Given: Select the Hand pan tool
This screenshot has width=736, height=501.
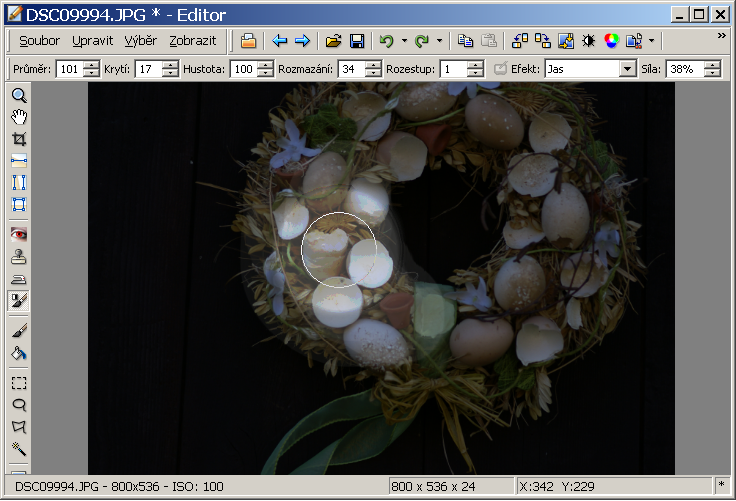Looking at the screenshot, I should pyautogui.click(x=19, y=118).
